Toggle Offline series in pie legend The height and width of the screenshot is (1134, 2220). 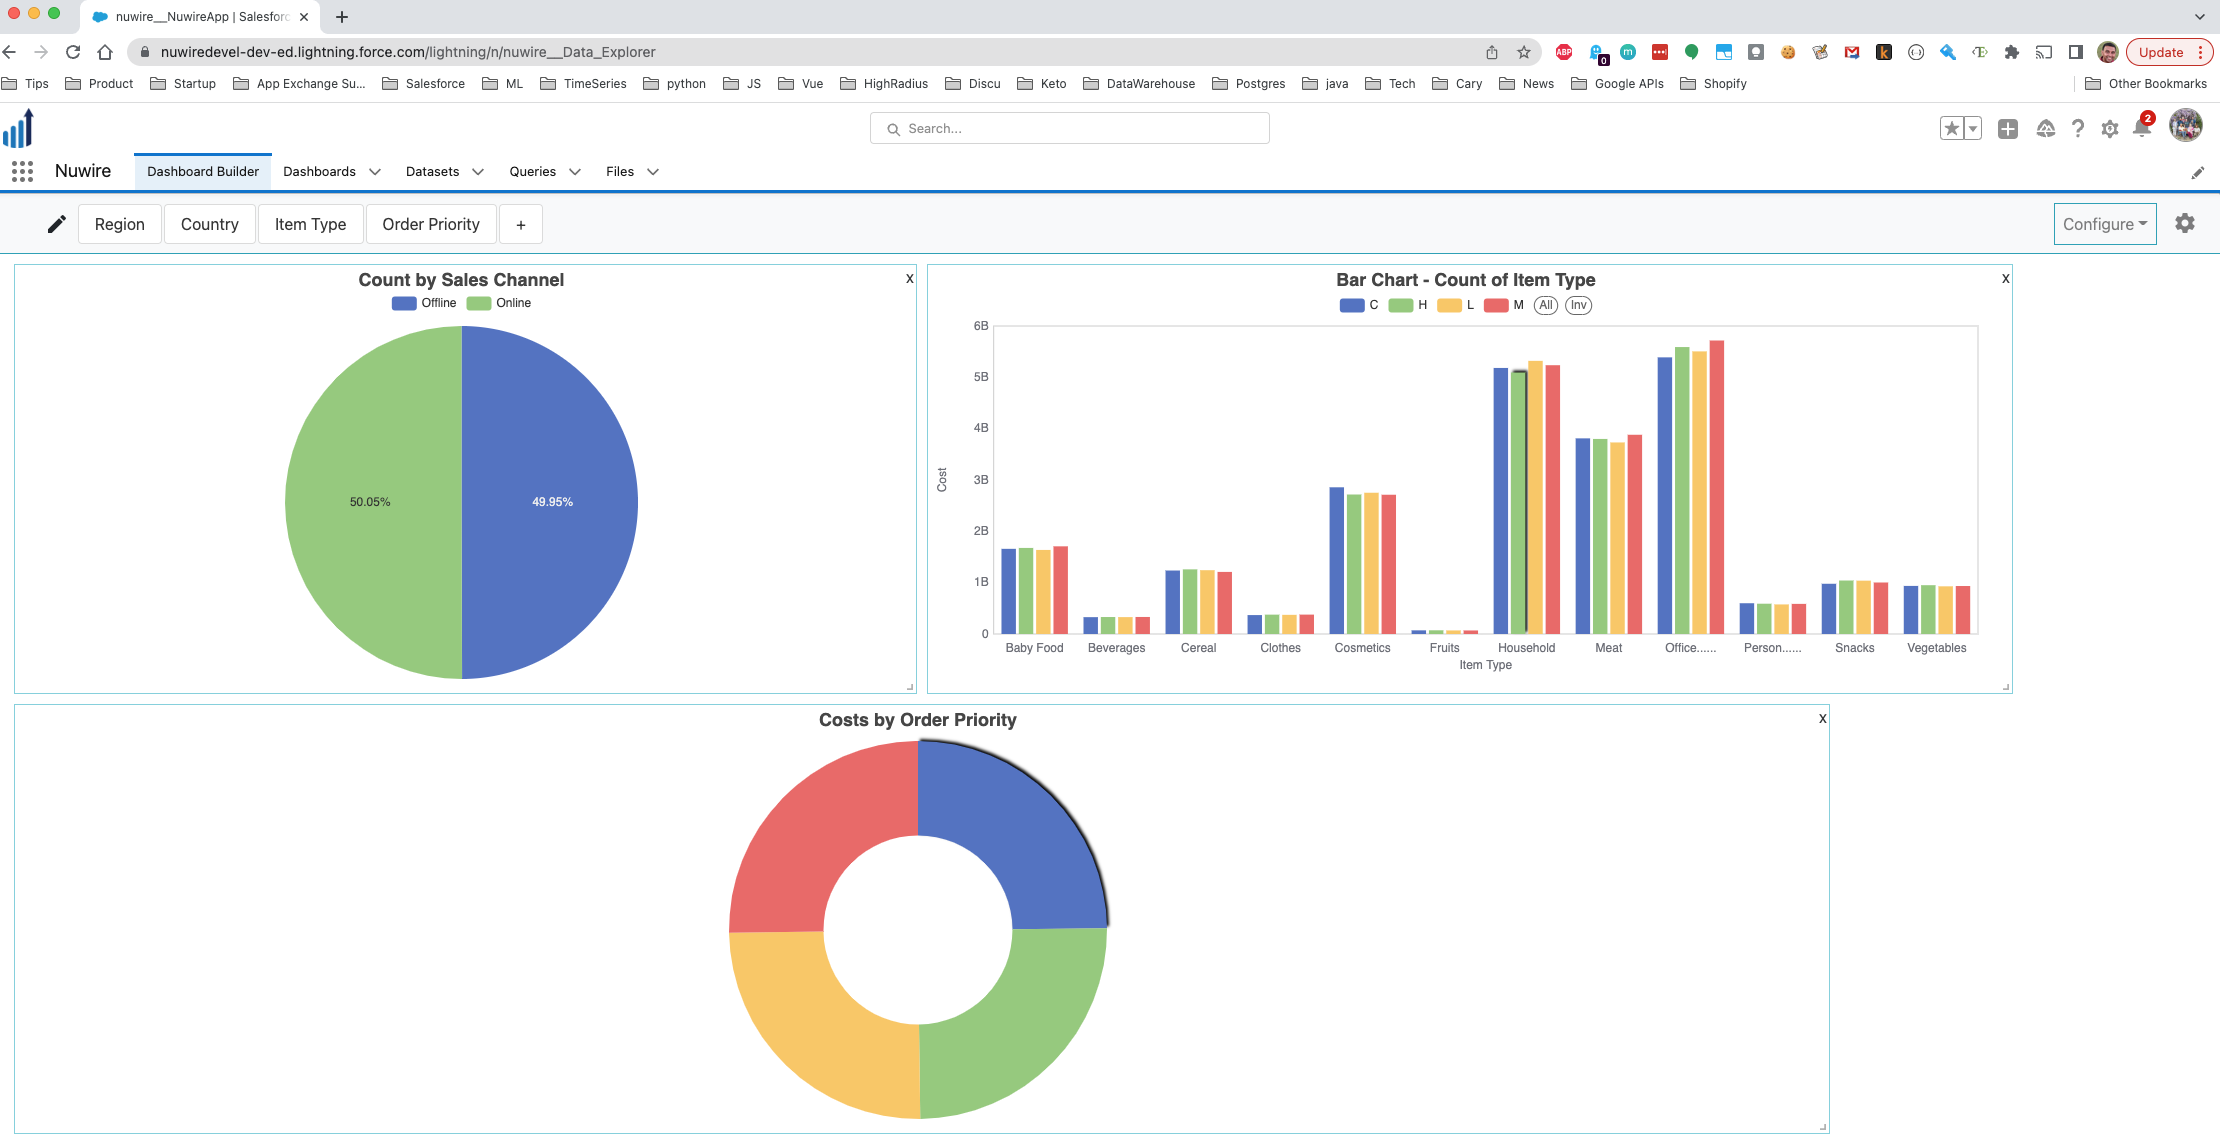(424, 303)
